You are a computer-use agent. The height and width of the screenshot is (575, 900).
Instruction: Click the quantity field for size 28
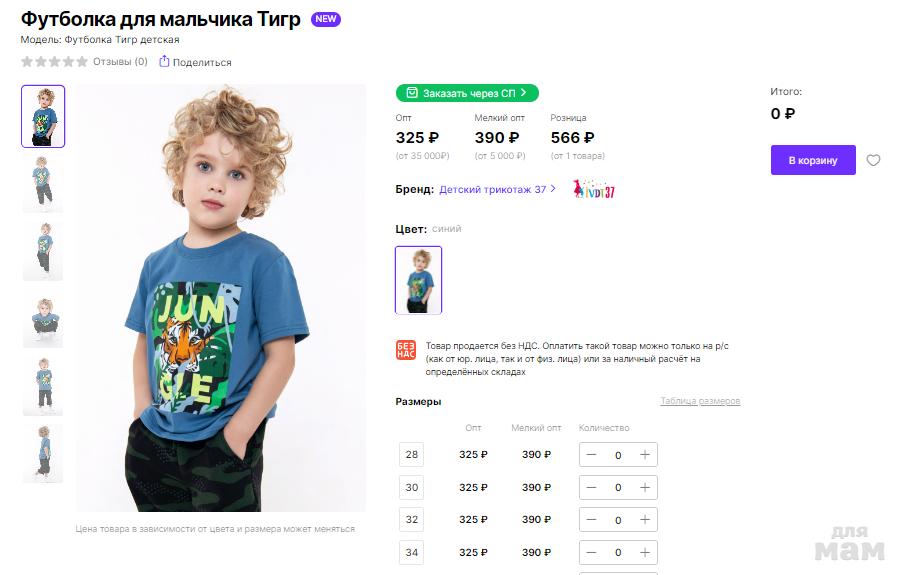point(618,455)
